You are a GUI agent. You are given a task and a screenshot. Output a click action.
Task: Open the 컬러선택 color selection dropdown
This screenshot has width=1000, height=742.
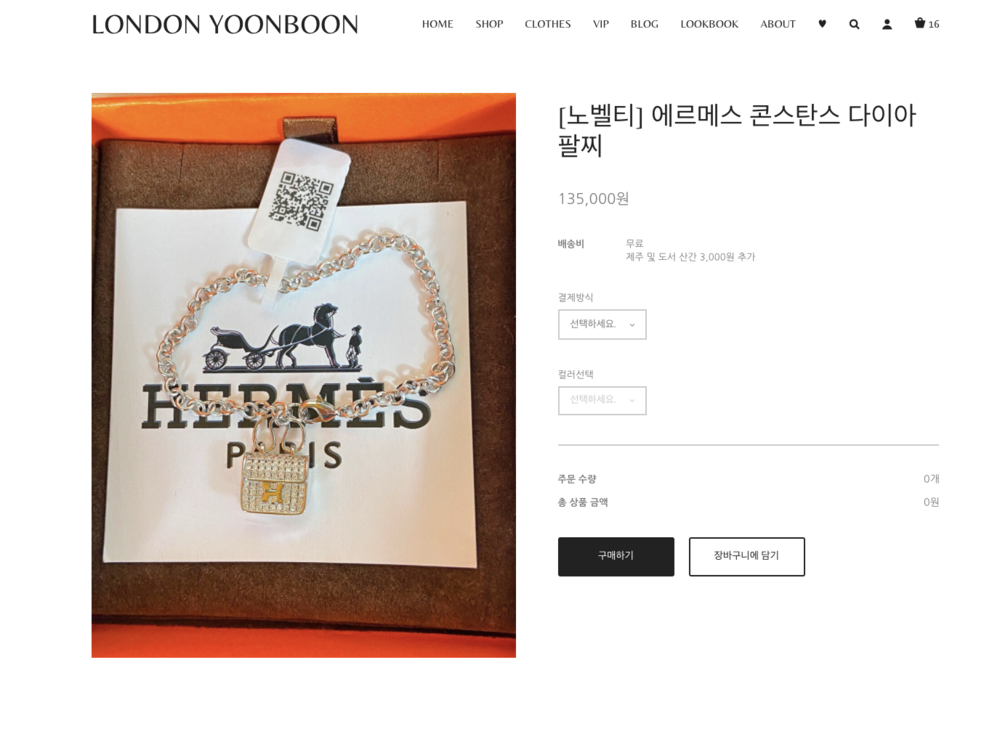coord(602,401)
